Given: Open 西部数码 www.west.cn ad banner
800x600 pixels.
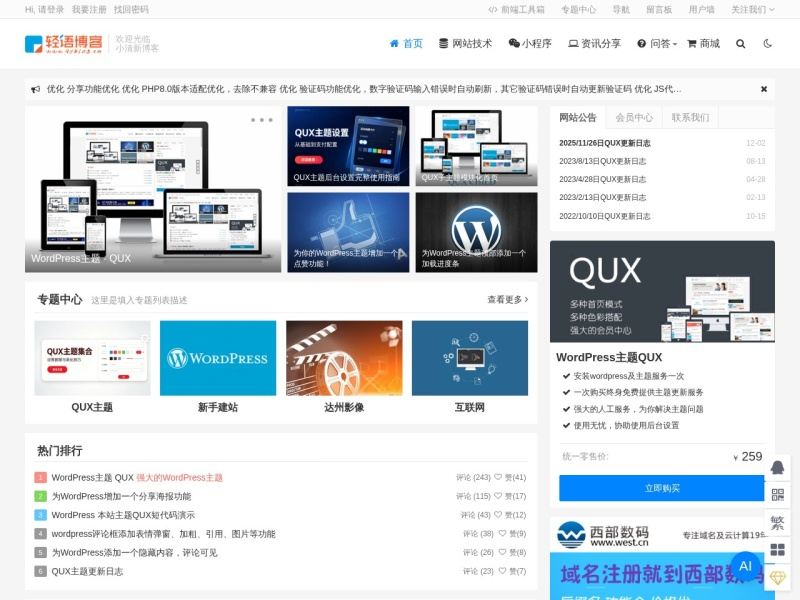Looking at the screenshot, I should click(x=662, y=559).
